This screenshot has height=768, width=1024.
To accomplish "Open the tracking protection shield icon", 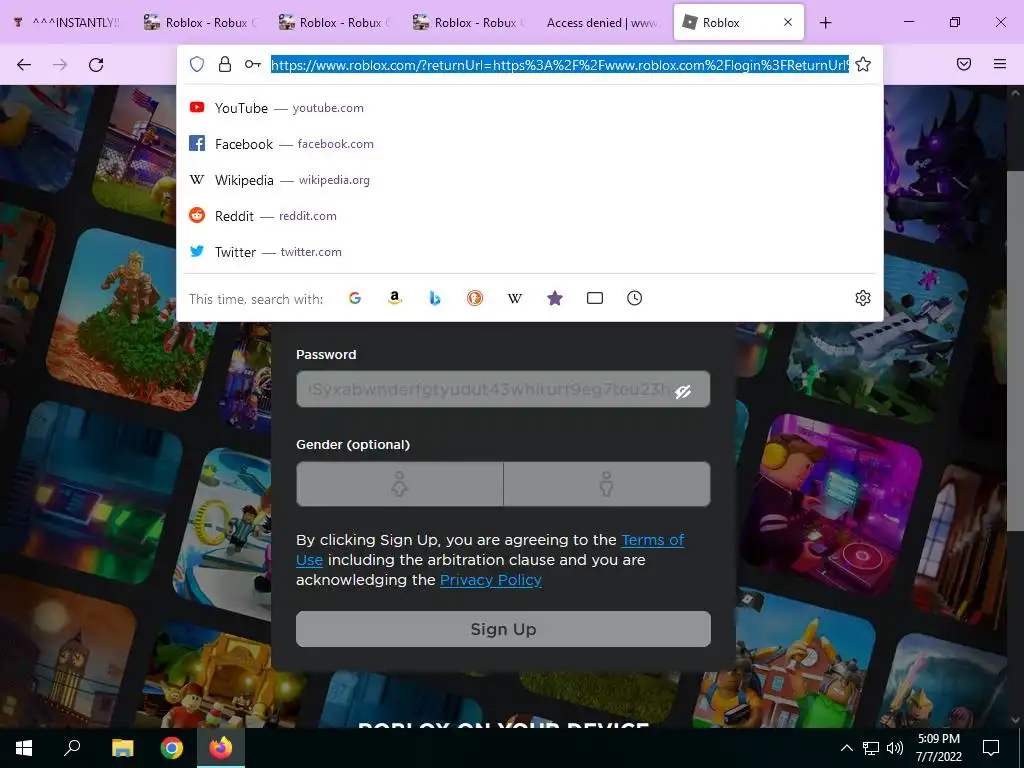I will click(x=197, y=64).
